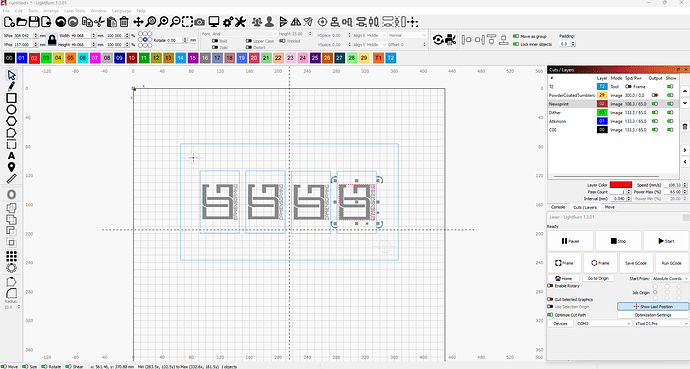This screenshot has height=369, width=690.
Task: Select the Position Laser pin tool
Action: click(11, 167)
